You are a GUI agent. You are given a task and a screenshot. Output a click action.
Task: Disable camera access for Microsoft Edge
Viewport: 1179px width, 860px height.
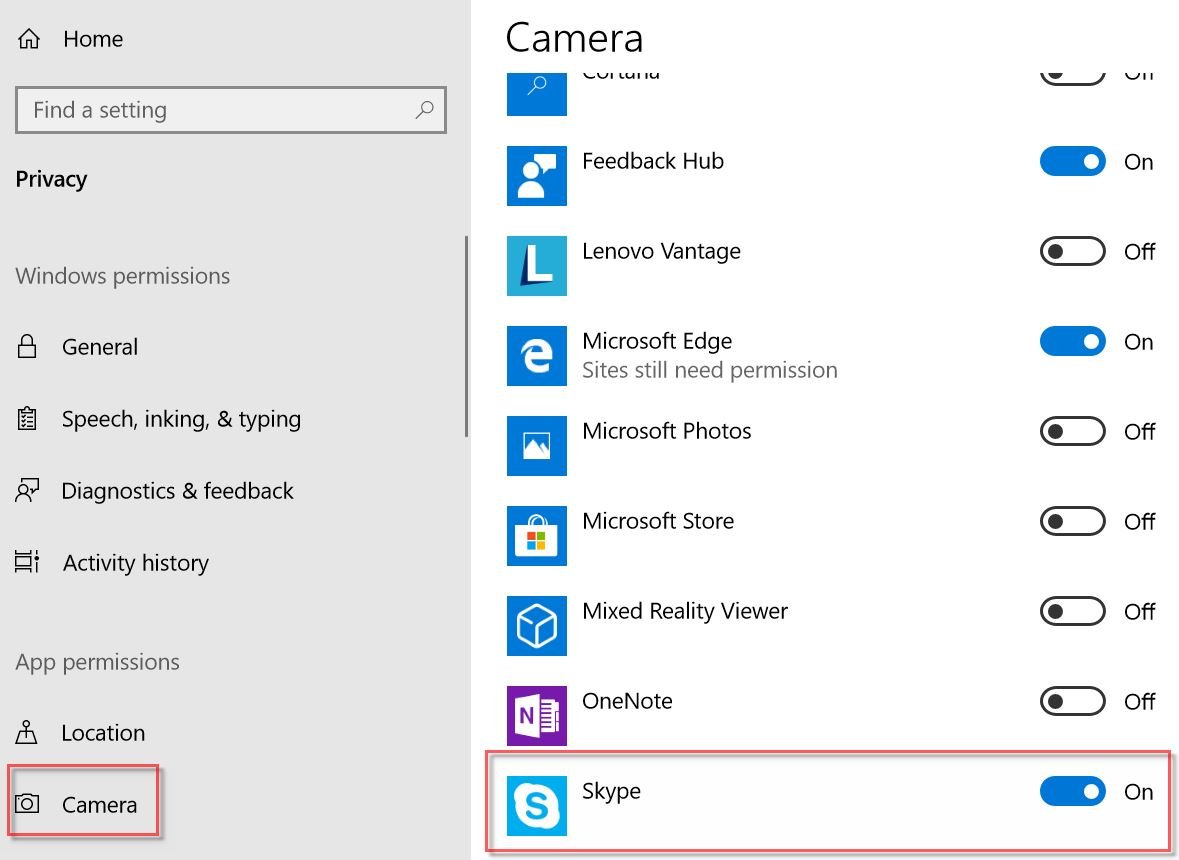[1072, 341]
